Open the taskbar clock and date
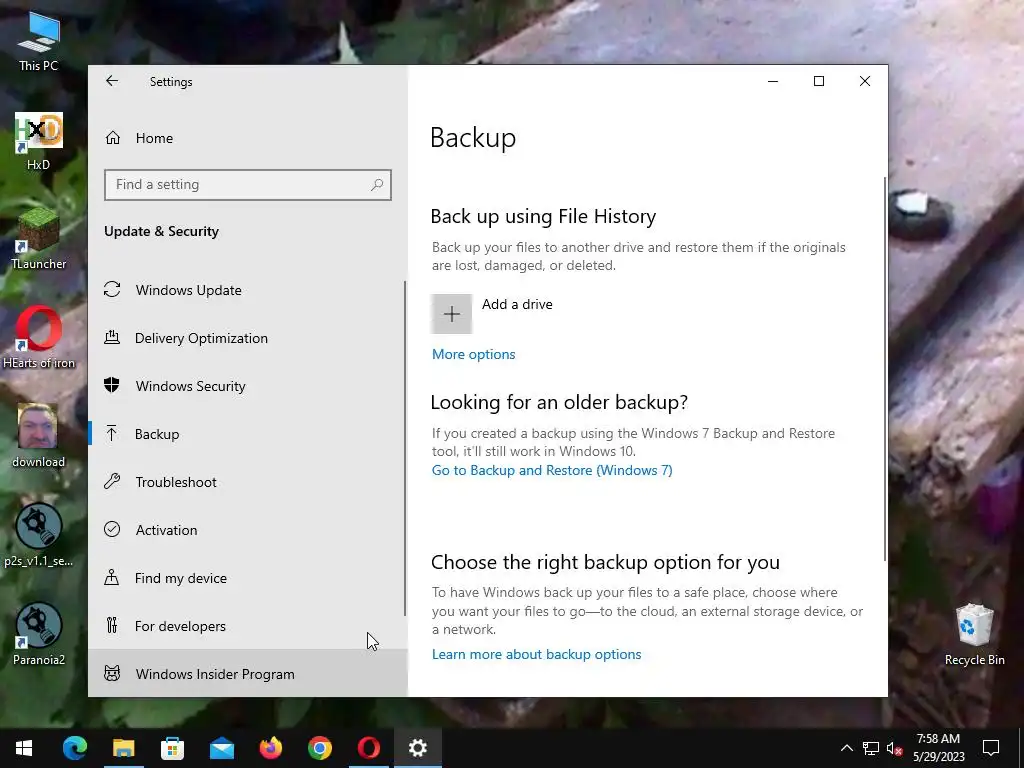1024x768 pixels. click(938, 748)
